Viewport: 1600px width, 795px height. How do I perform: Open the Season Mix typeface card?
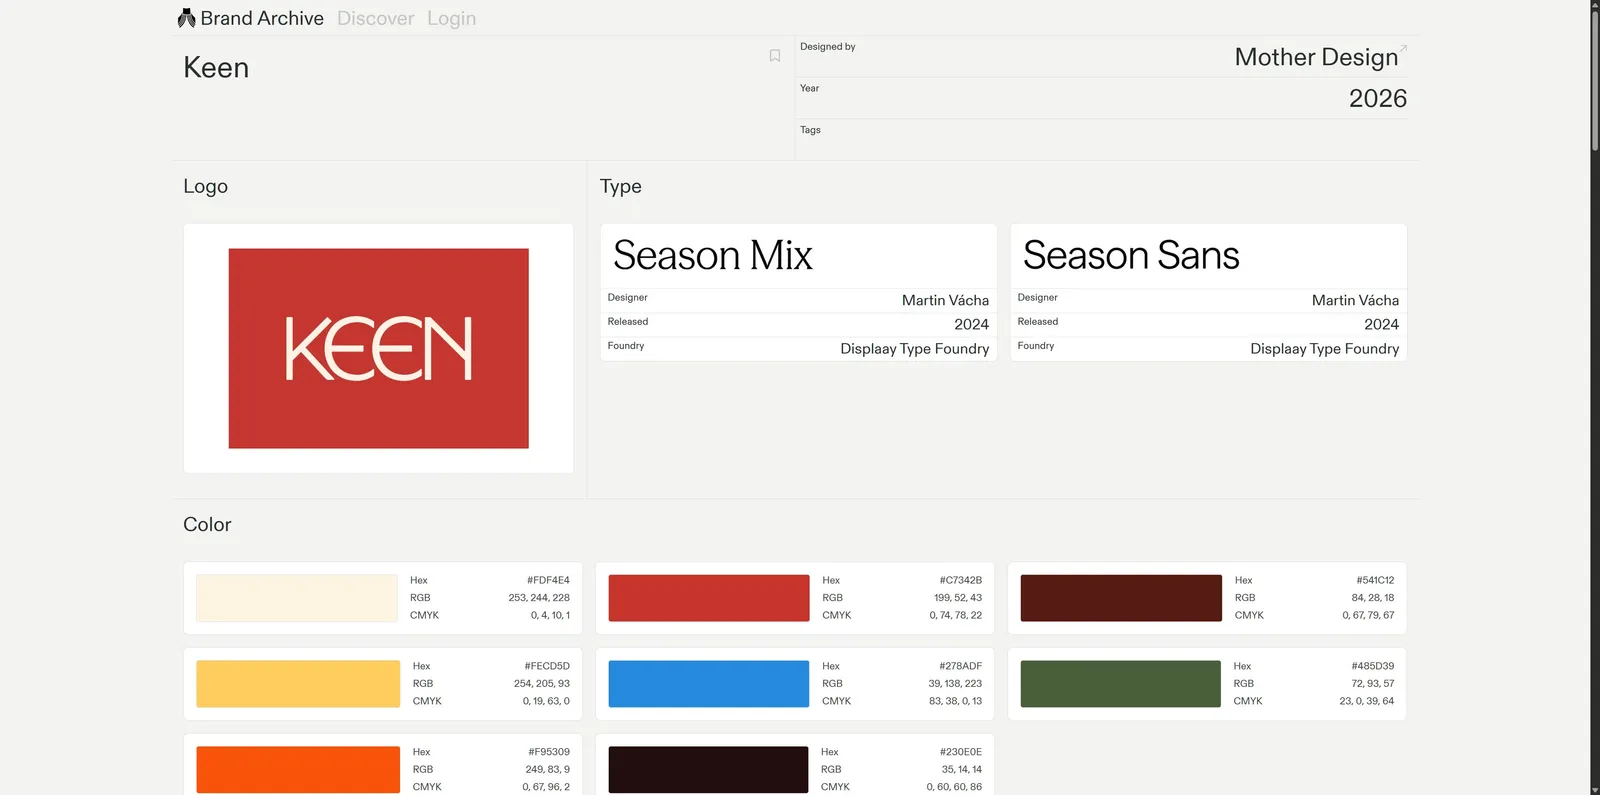pyautogui.click(x=798, y=292)
